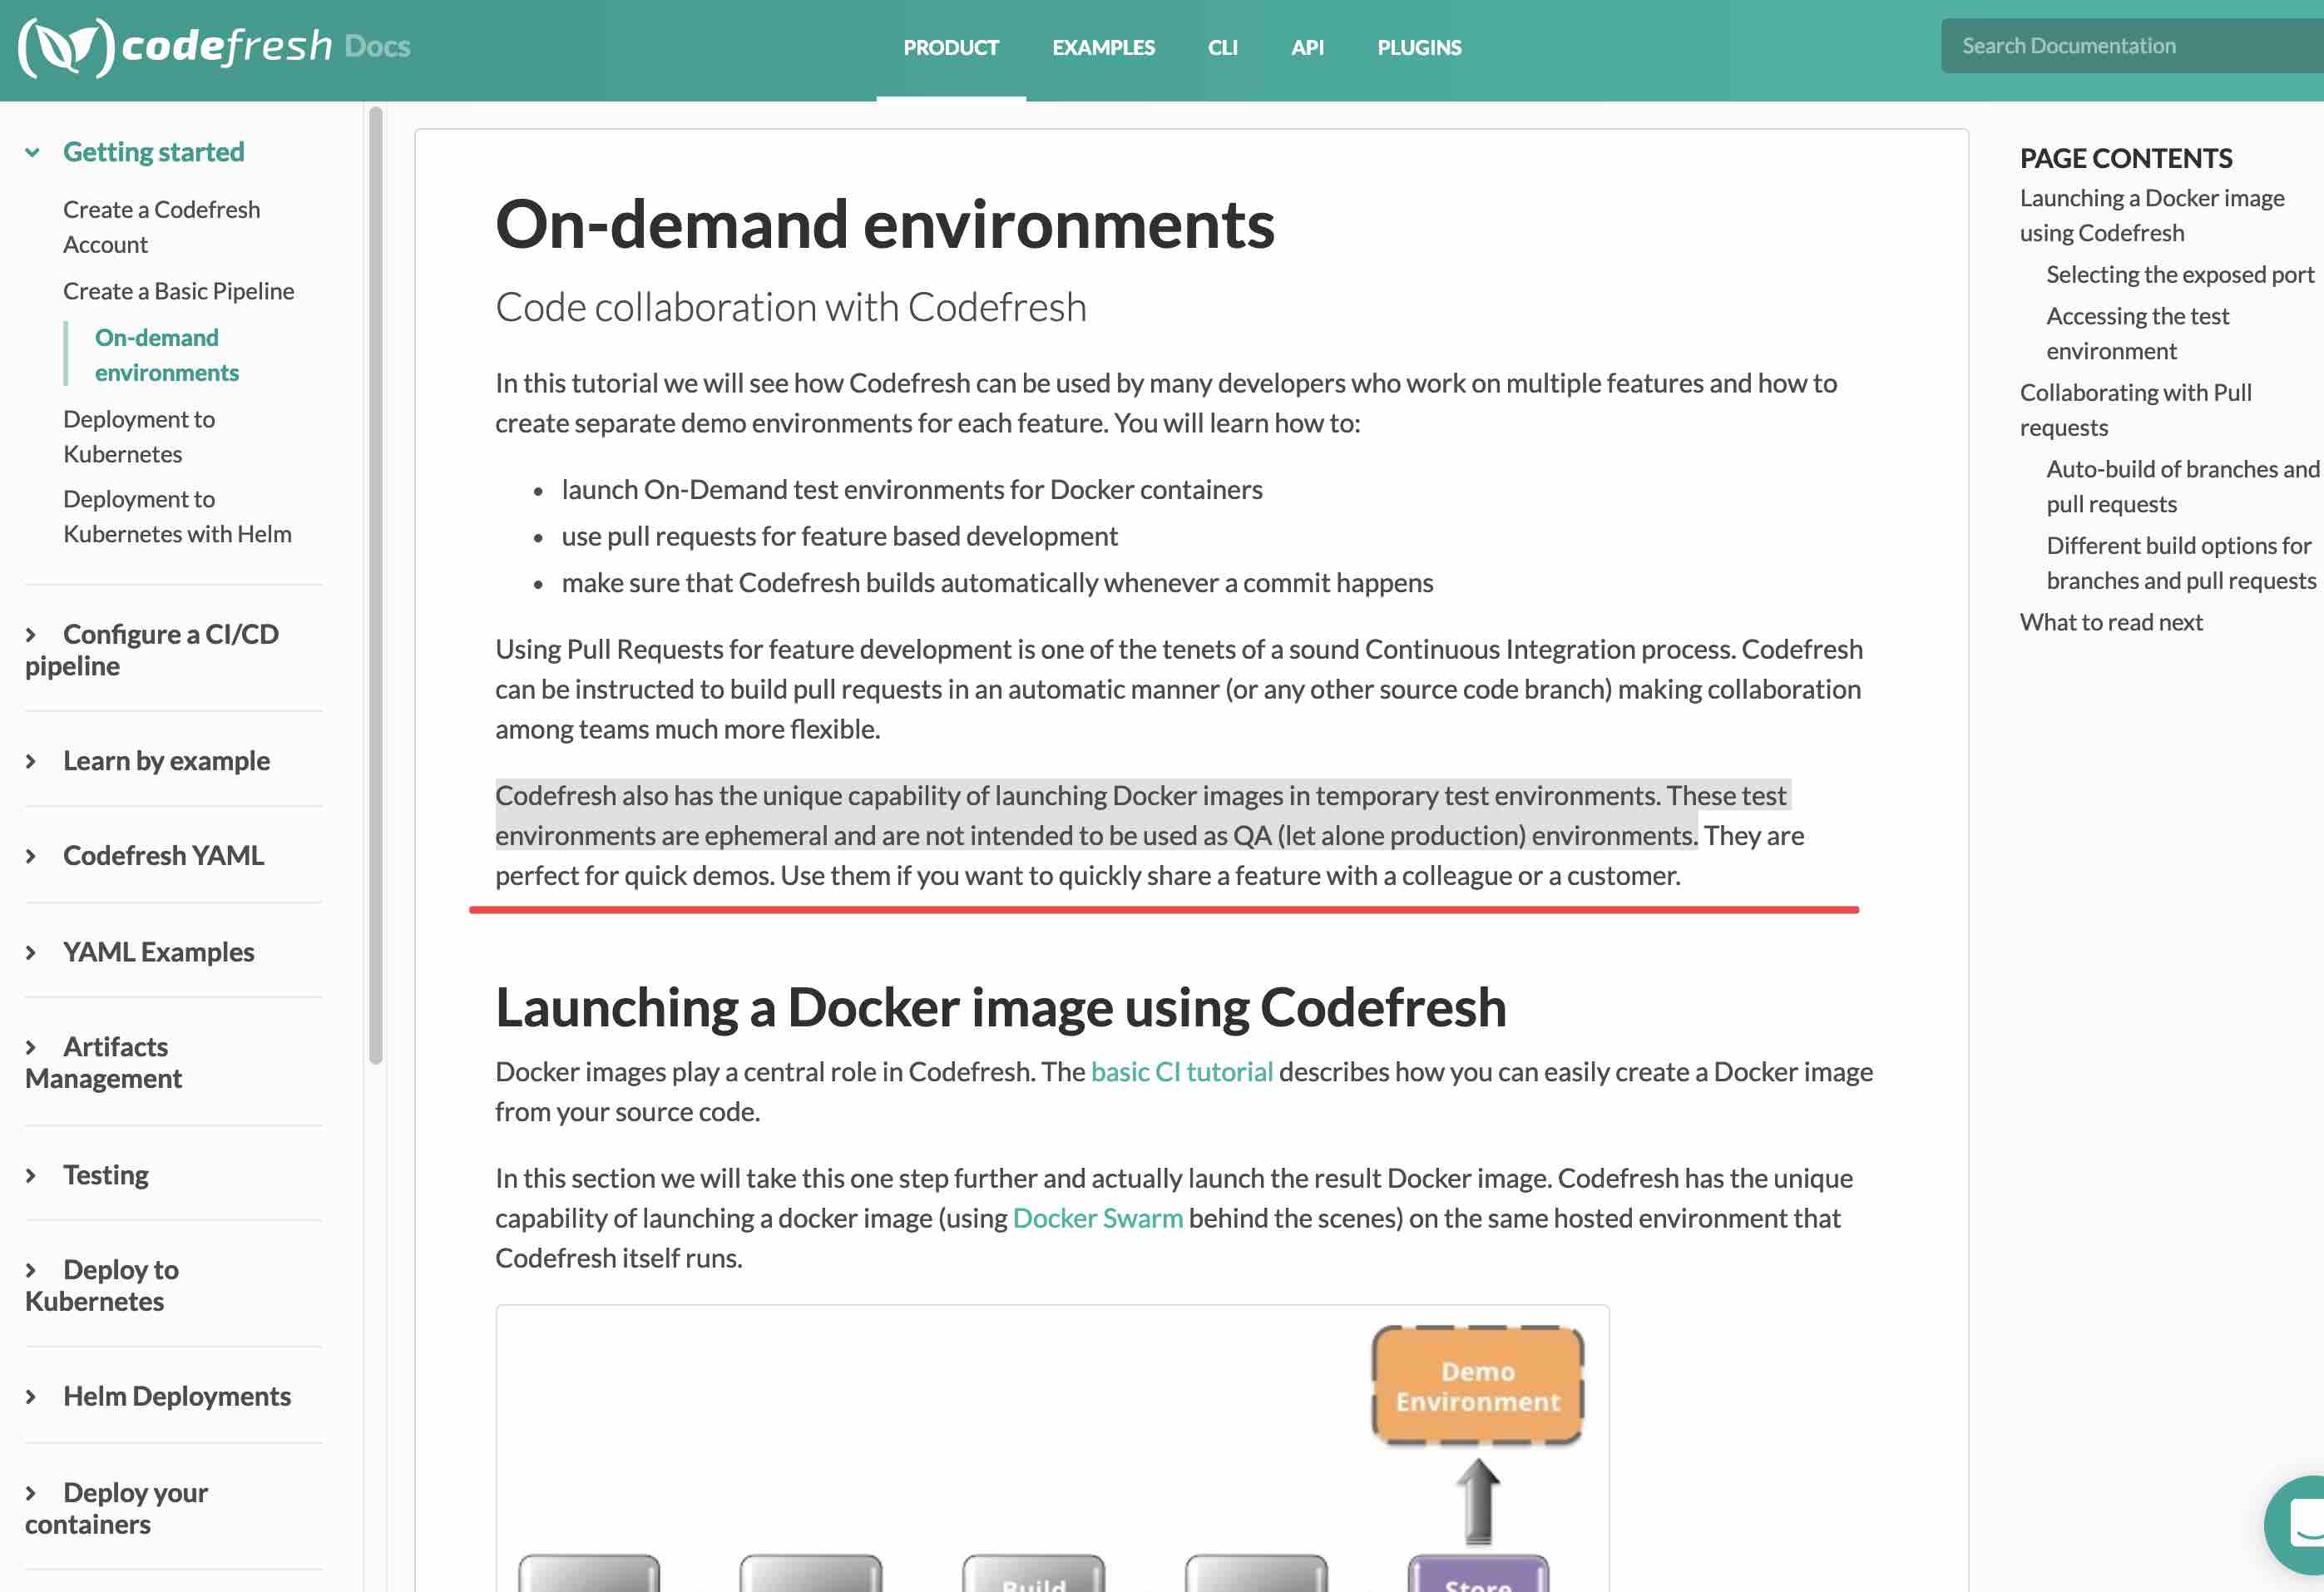Switch to the EXAMPLES navigation tab
This screenshot has height=1592, width=2324.
point(1103,47)
